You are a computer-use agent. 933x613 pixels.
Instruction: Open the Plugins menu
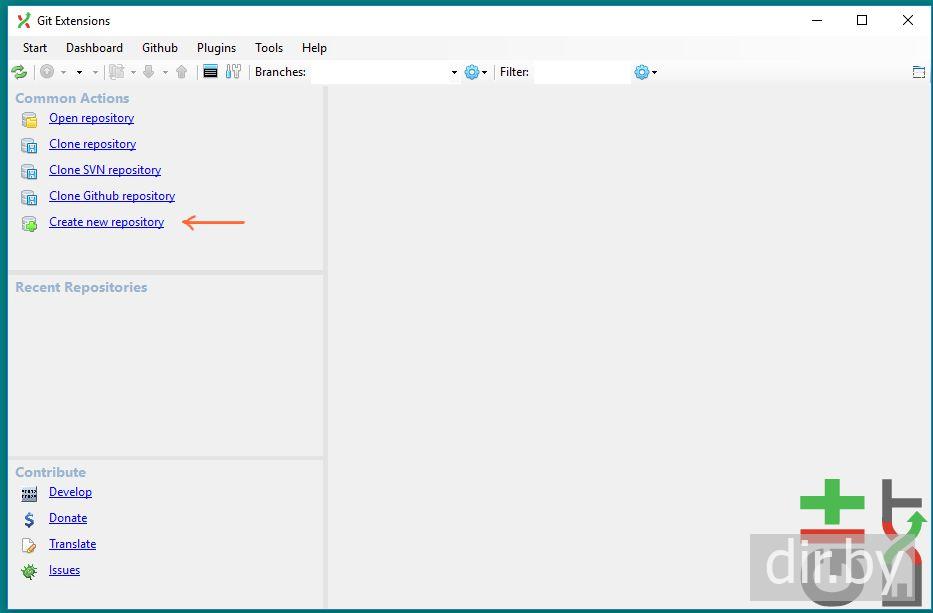216,48
